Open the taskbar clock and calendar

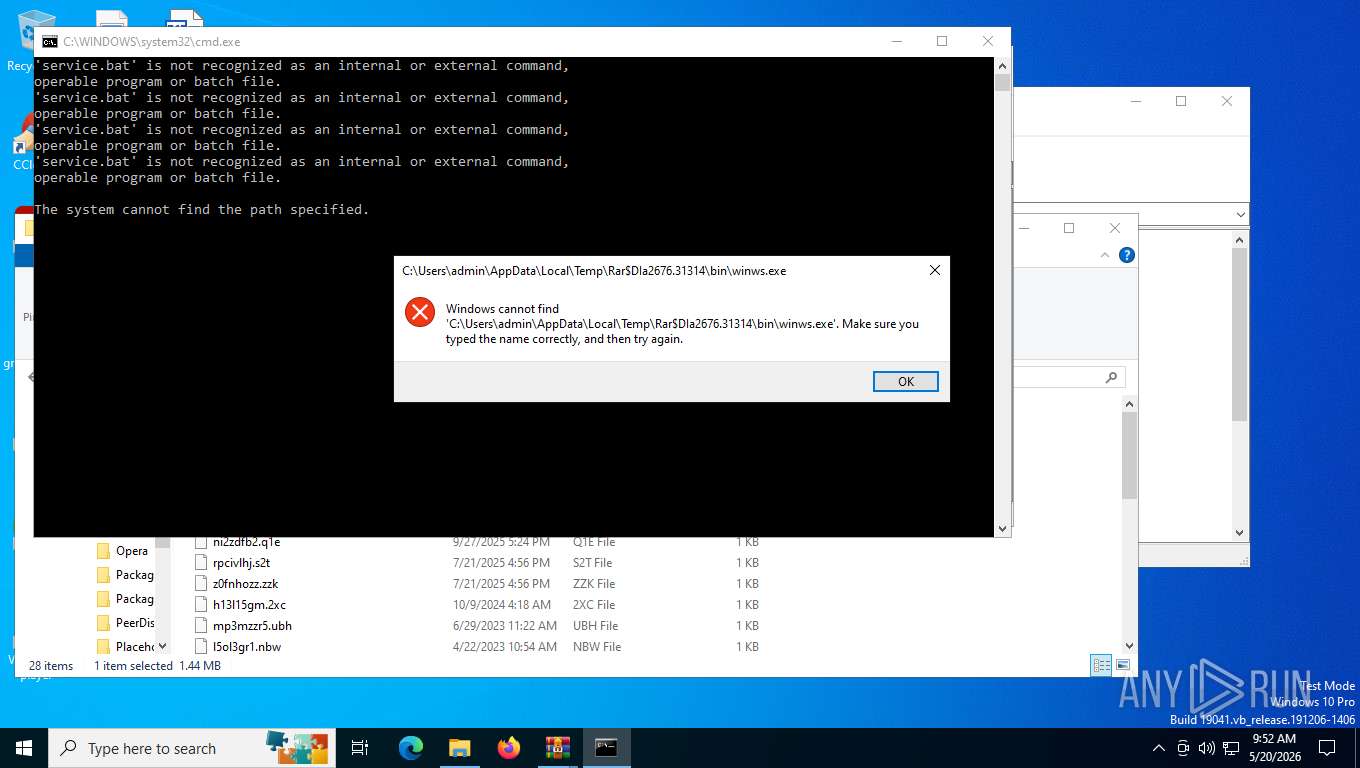click(x=1276, y=748)
